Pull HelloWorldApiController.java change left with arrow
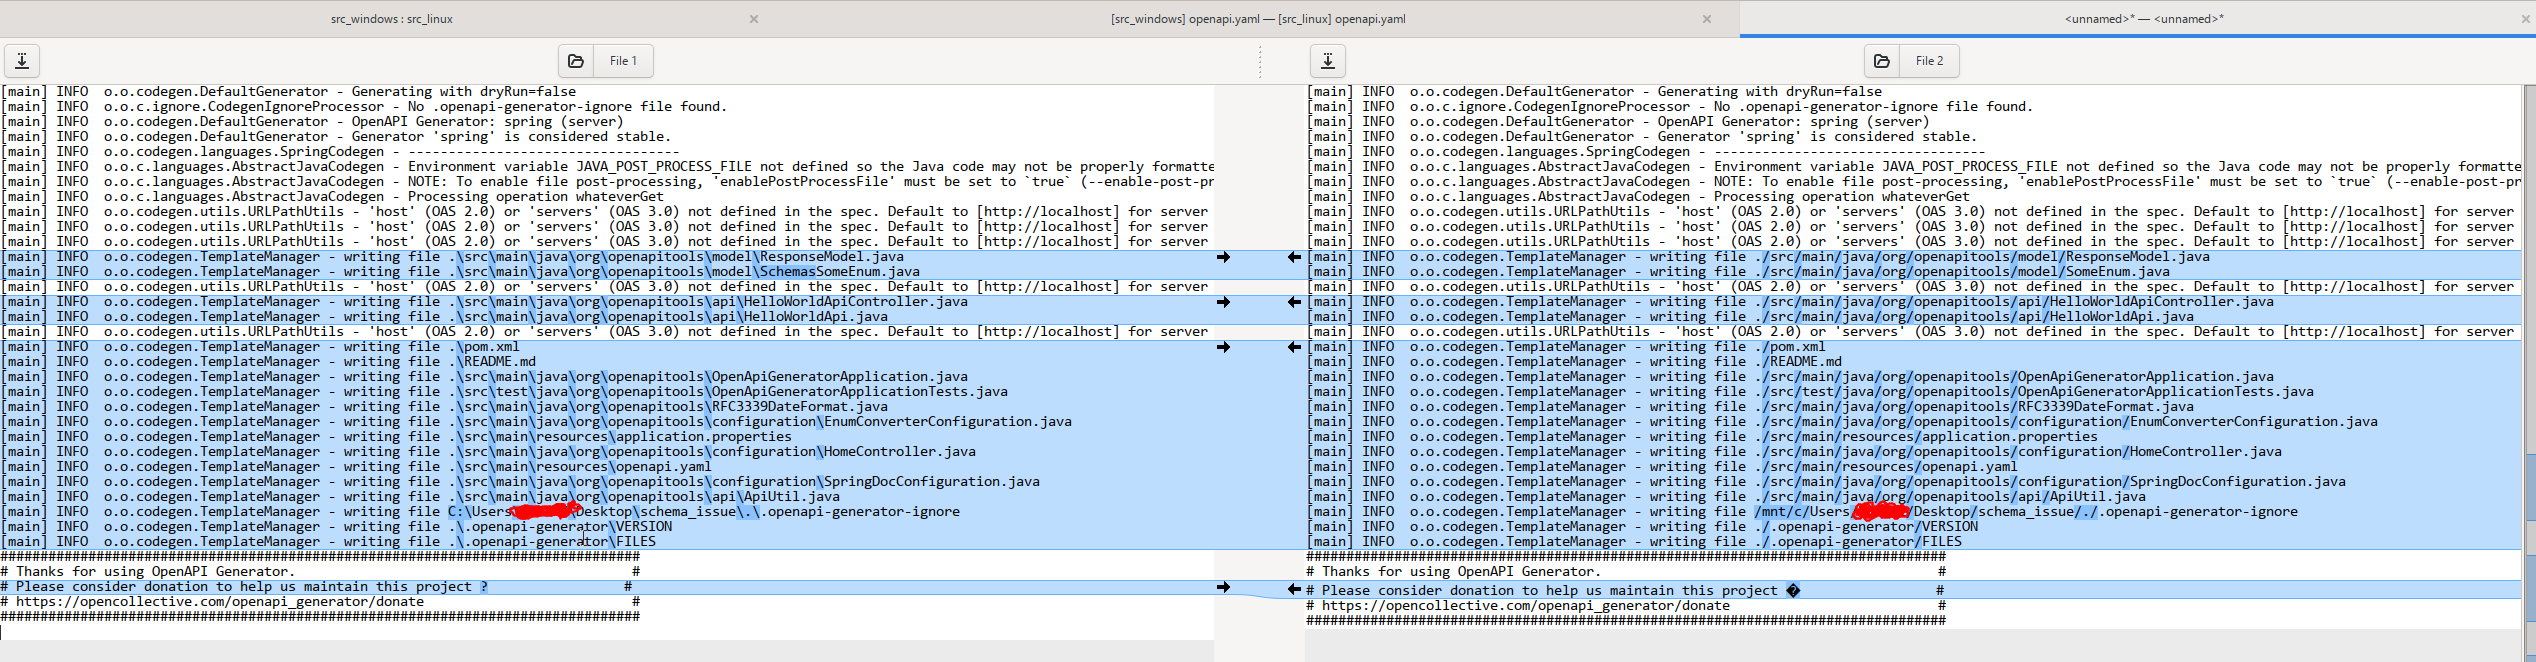Viewport: 2536px width, 662px height. coord(1294,302)
